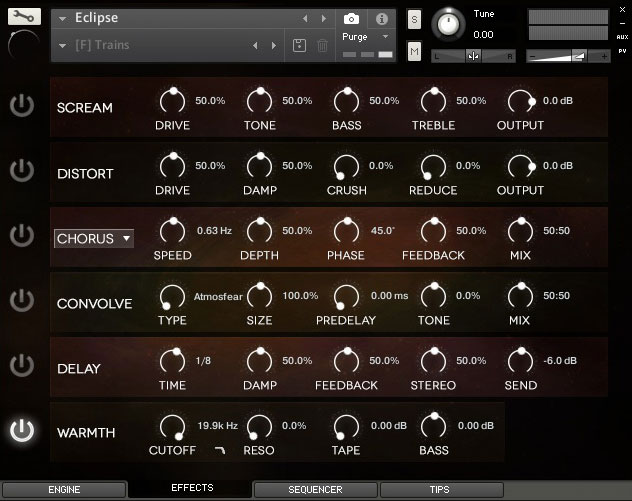Click the stereo pan slider

(472, 56)
